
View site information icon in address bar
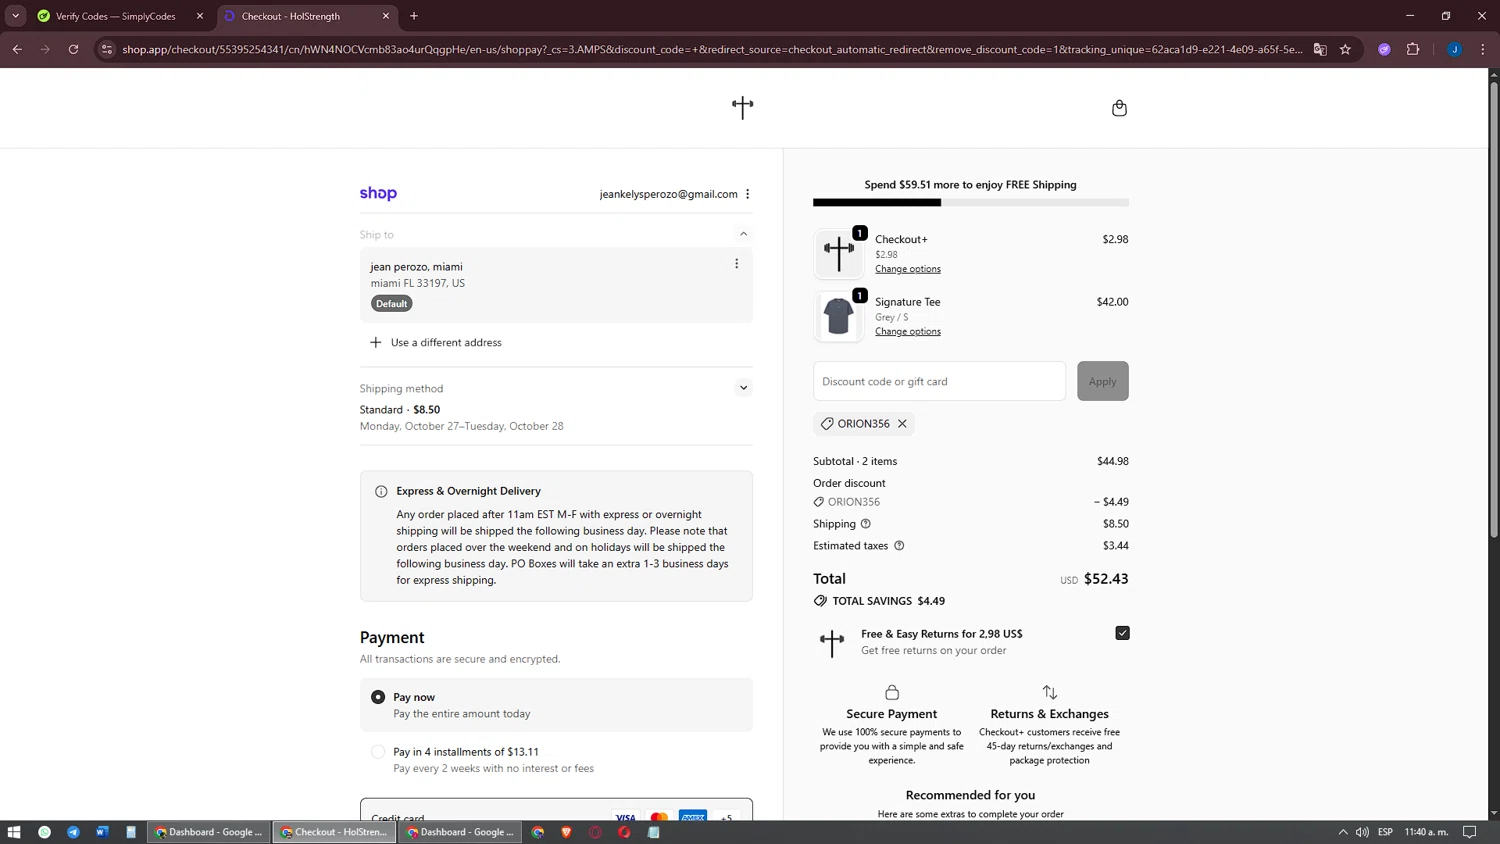107,49
